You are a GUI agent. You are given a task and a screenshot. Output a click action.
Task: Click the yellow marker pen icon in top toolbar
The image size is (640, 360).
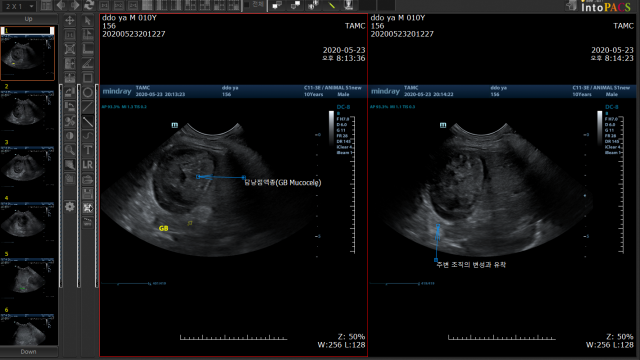point(331,5)
